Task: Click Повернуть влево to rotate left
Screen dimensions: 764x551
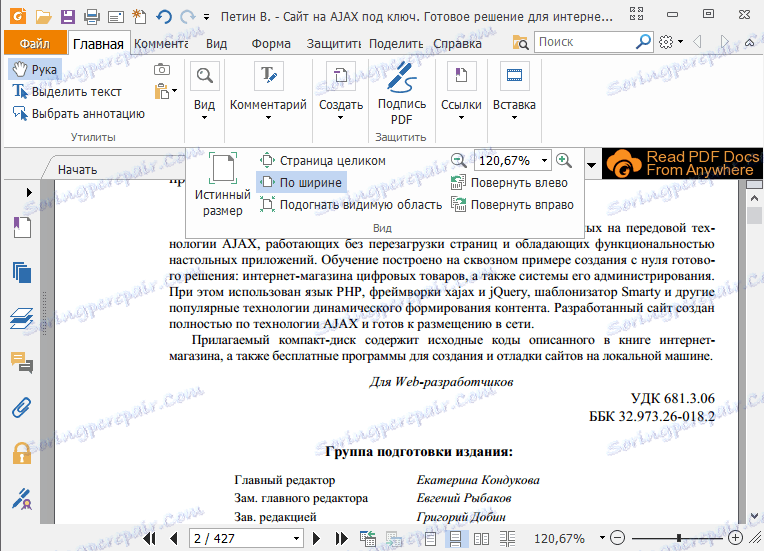Action: (509, 183)
